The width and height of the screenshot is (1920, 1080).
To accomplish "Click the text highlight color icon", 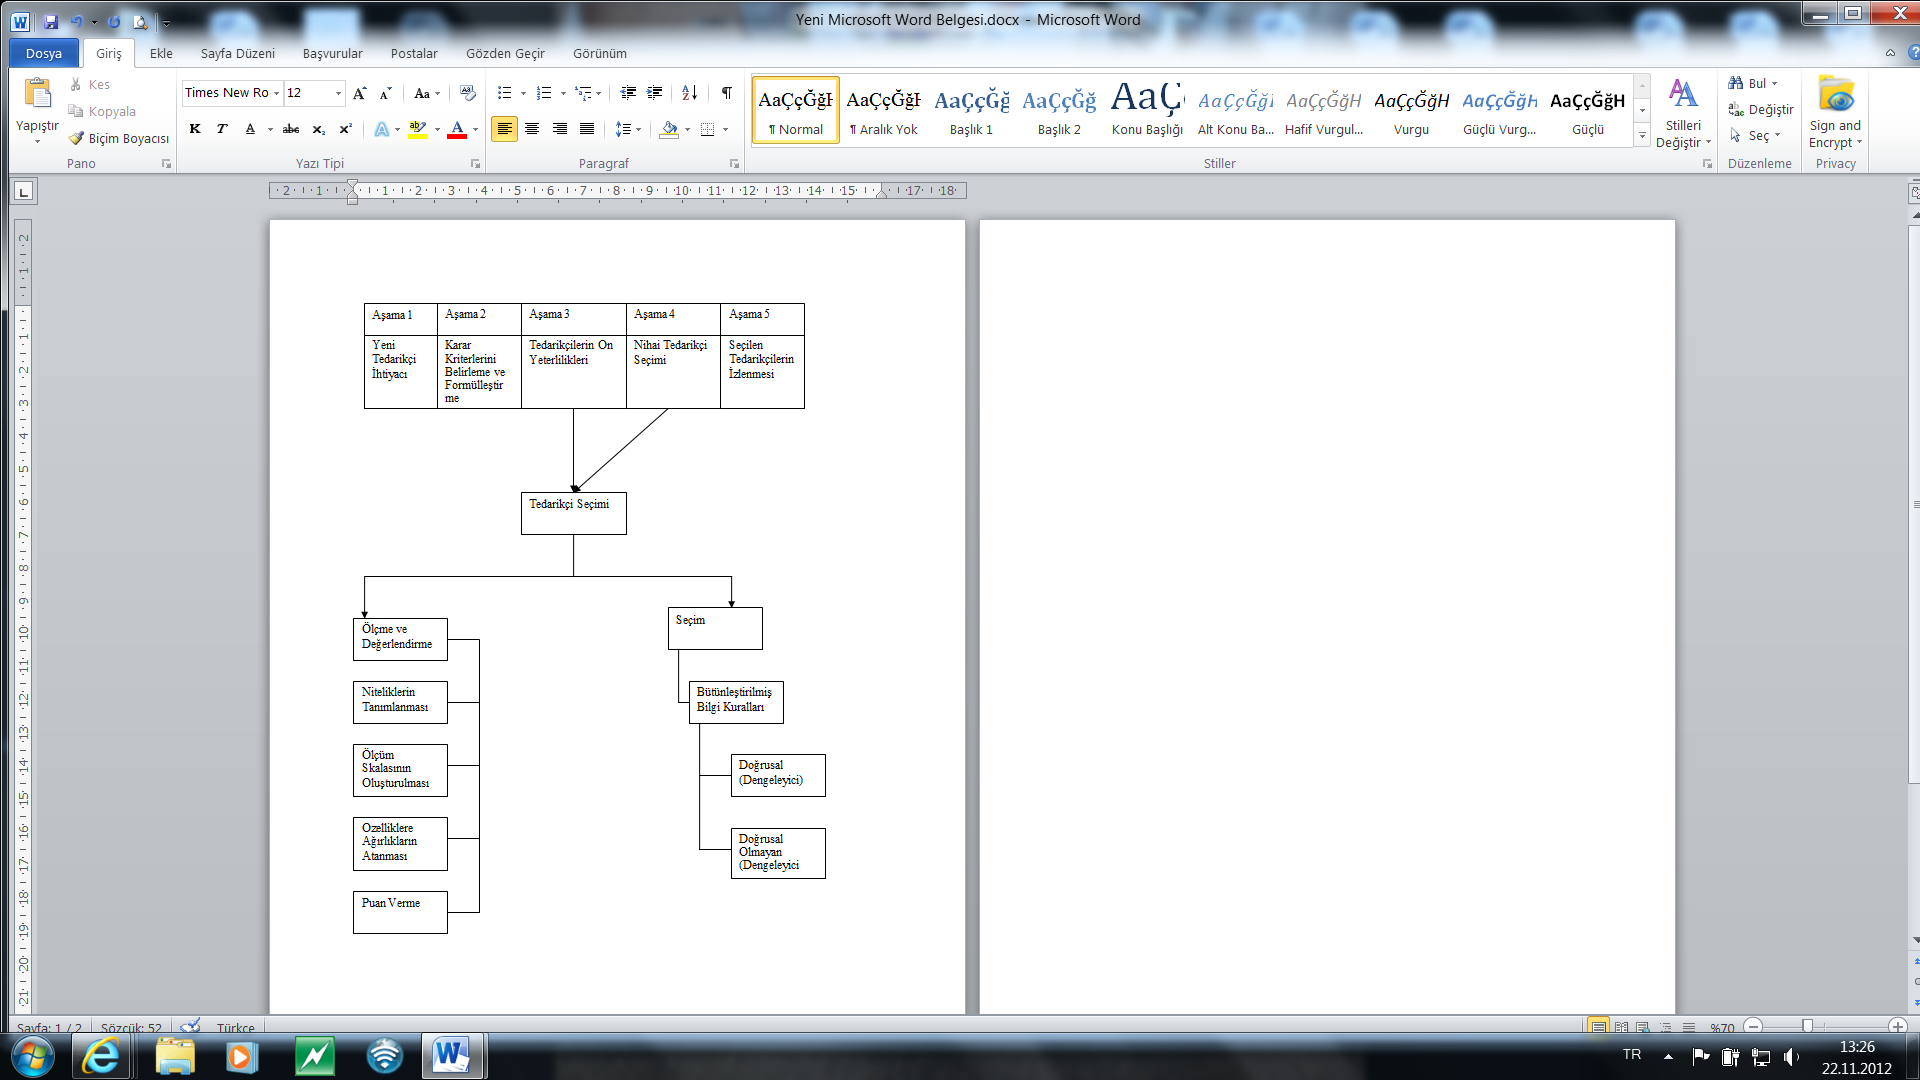I will [418, 128].
